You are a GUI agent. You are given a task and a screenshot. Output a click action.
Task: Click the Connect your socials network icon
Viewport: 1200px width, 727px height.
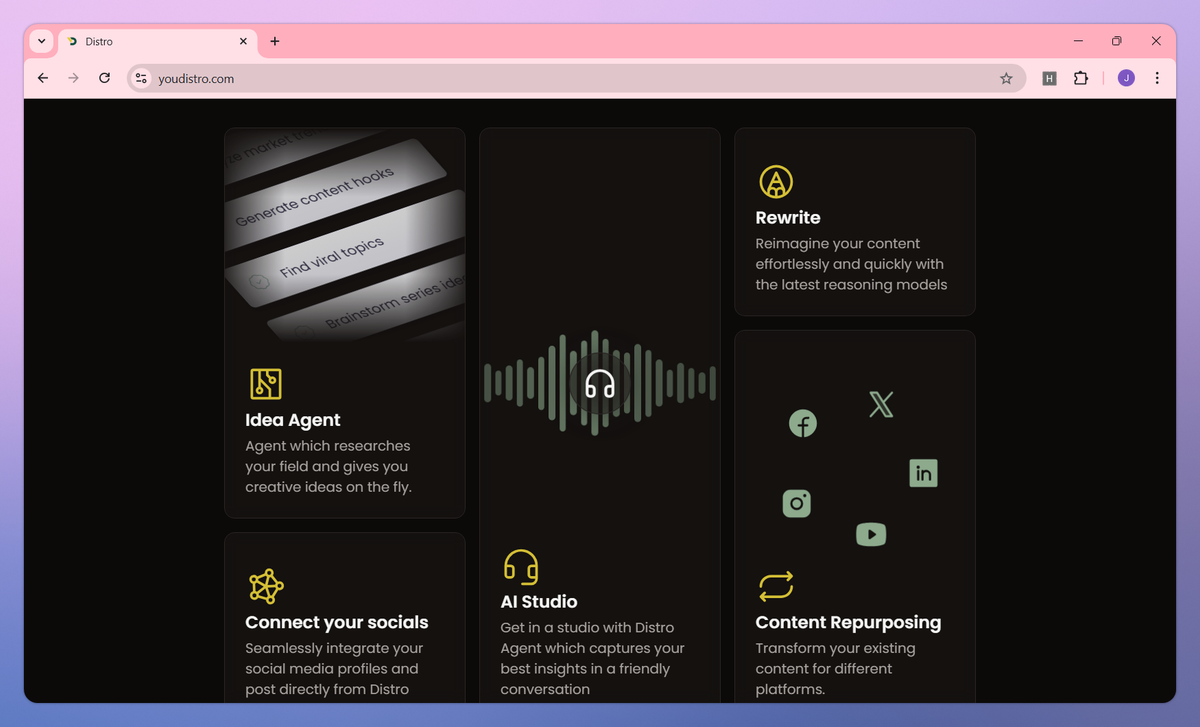pyautogui.click(x=266, y=587)
